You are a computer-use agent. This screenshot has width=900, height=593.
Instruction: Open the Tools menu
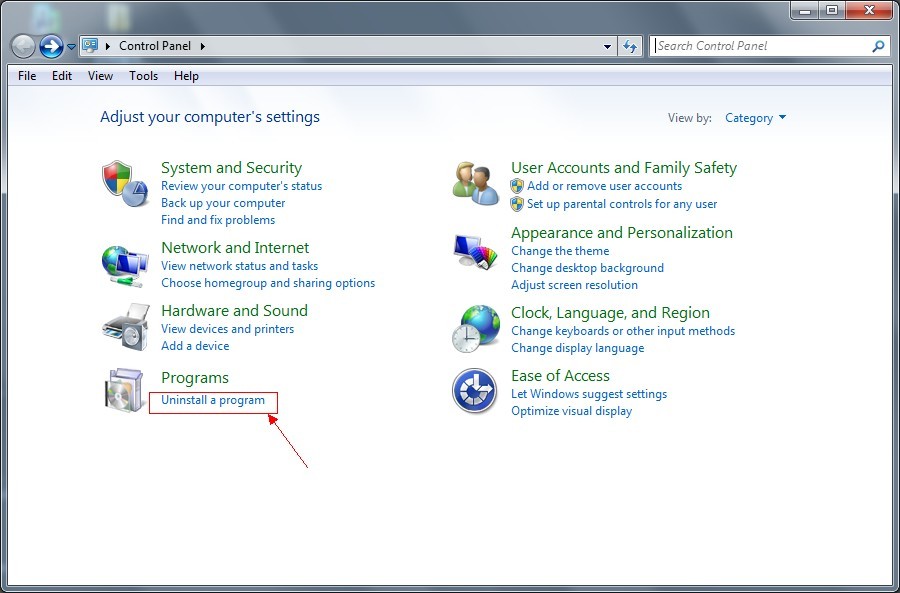pos(143,76)
